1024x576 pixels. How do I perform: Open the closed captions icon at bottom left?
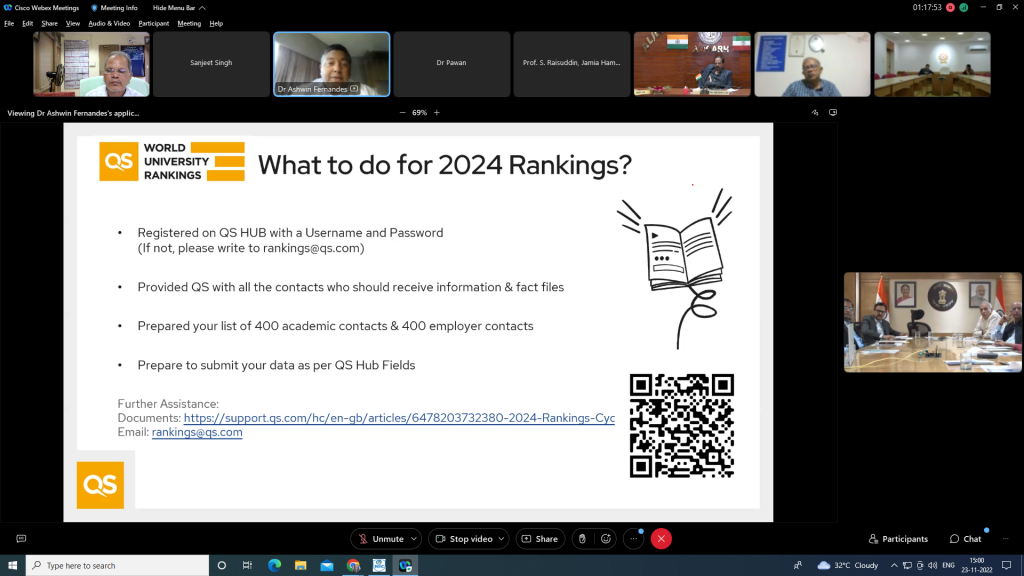21,539
